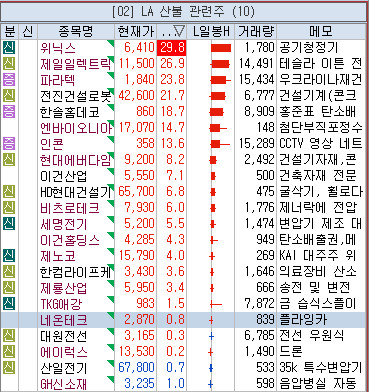Click the 15,434 volume for 파라텍
Image resolution: width=369 pixels, height=392 pixels.
tap(257, 80)
